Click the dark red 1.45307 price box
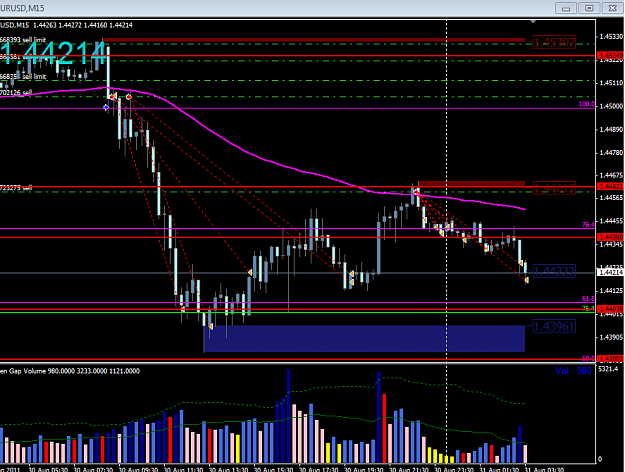Screen dimensions: 625x472 coord(554,42)
